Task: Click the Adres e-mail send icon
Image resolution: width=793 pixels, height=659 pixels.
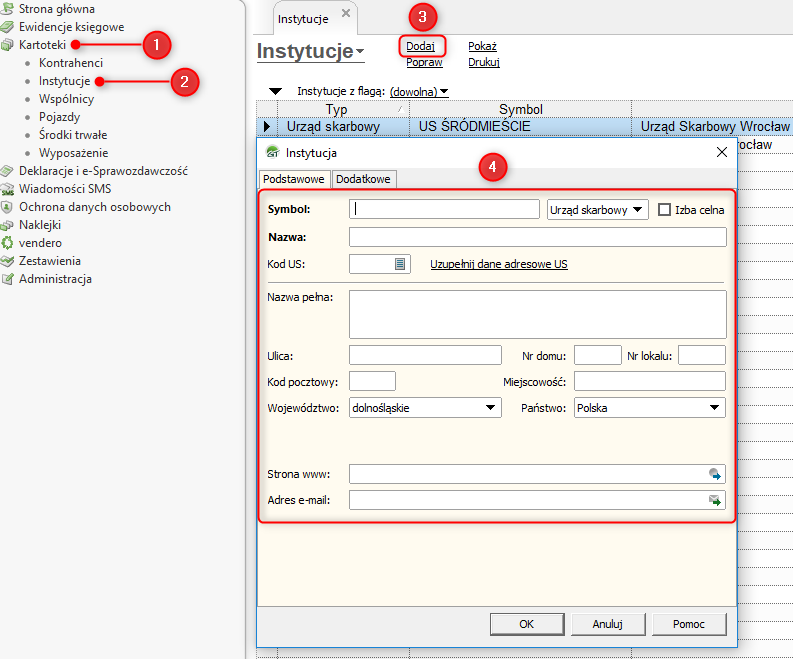Action: [715, 500]
